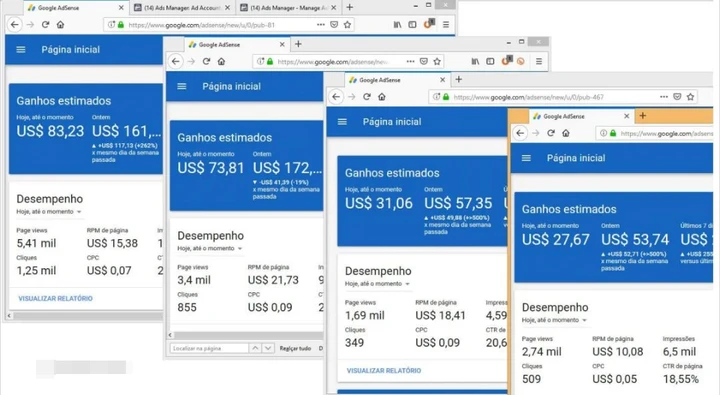Reload the page in the US$ 73,81 window
Image resolution: width=720 pixels, height=395 pixels.
(x=206, y=61)
